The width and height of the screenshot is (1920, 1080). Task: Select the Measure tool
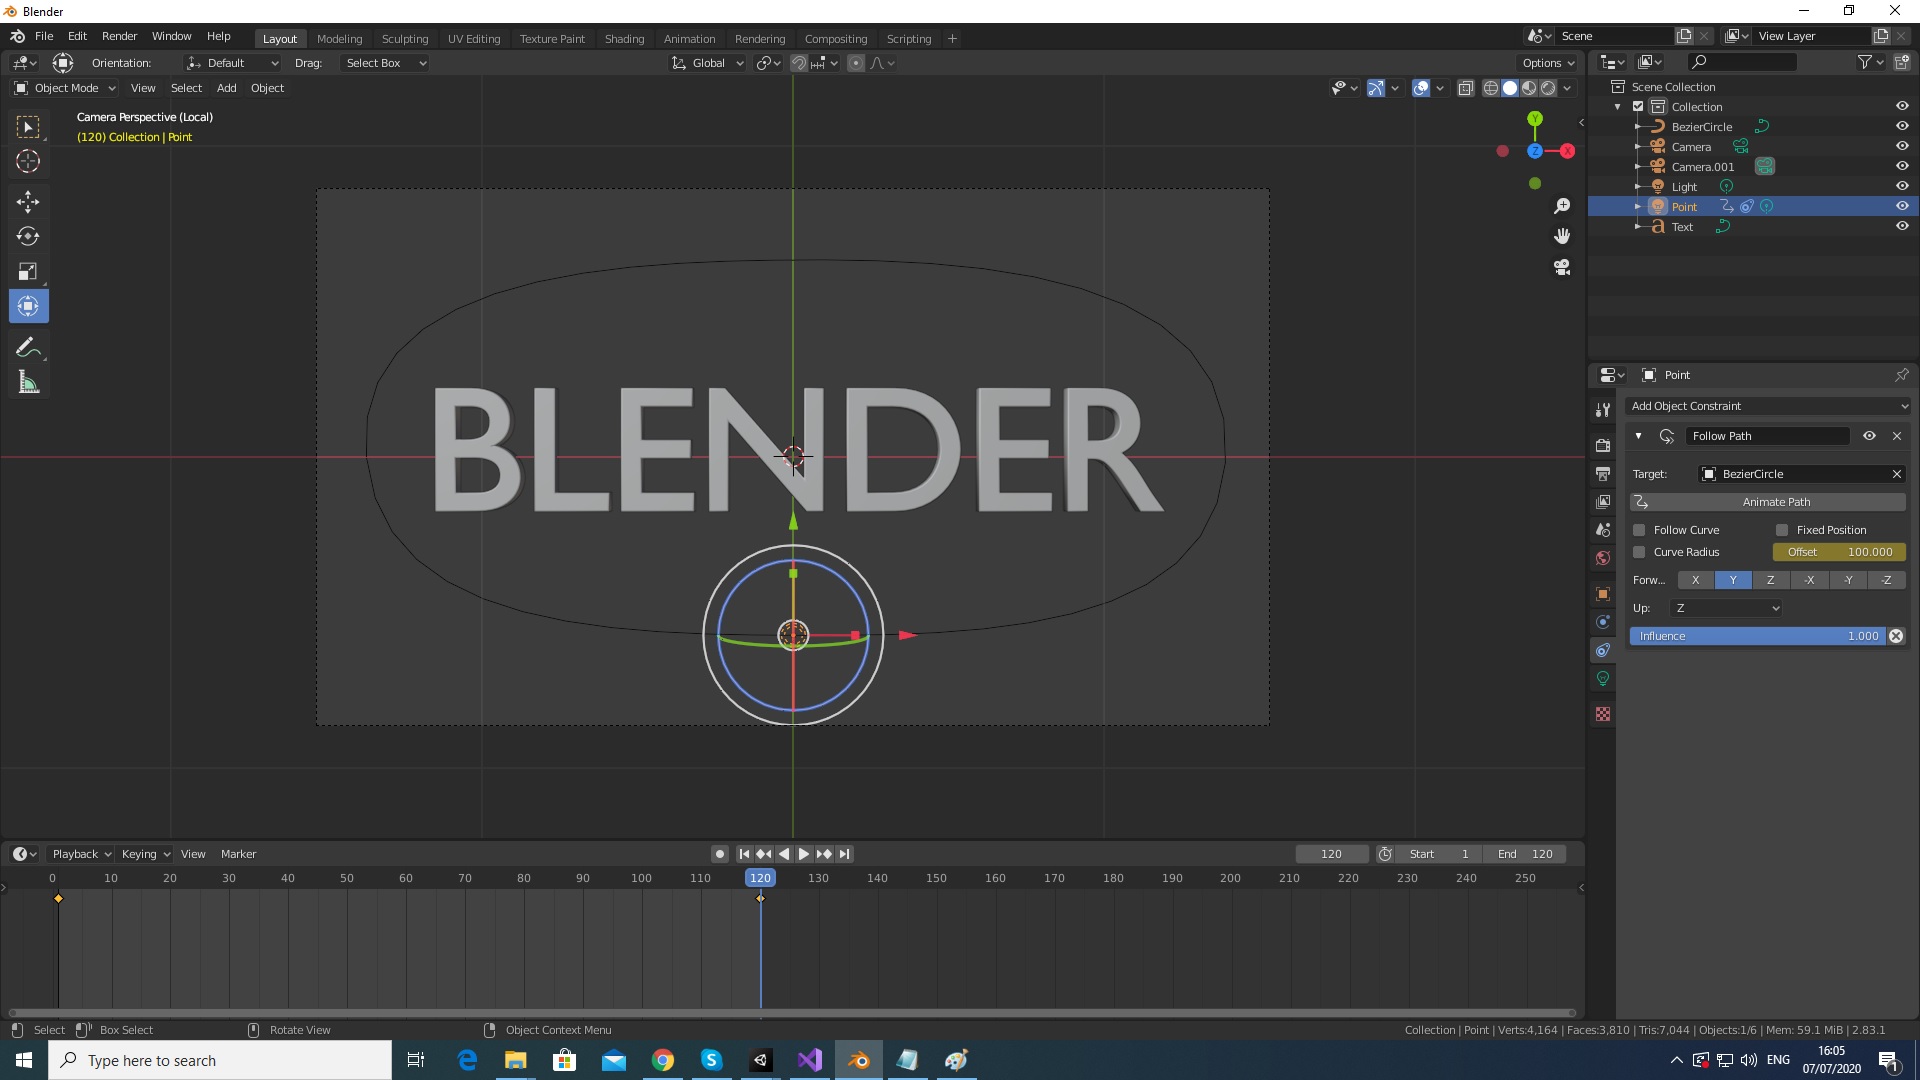click(28, 381)
